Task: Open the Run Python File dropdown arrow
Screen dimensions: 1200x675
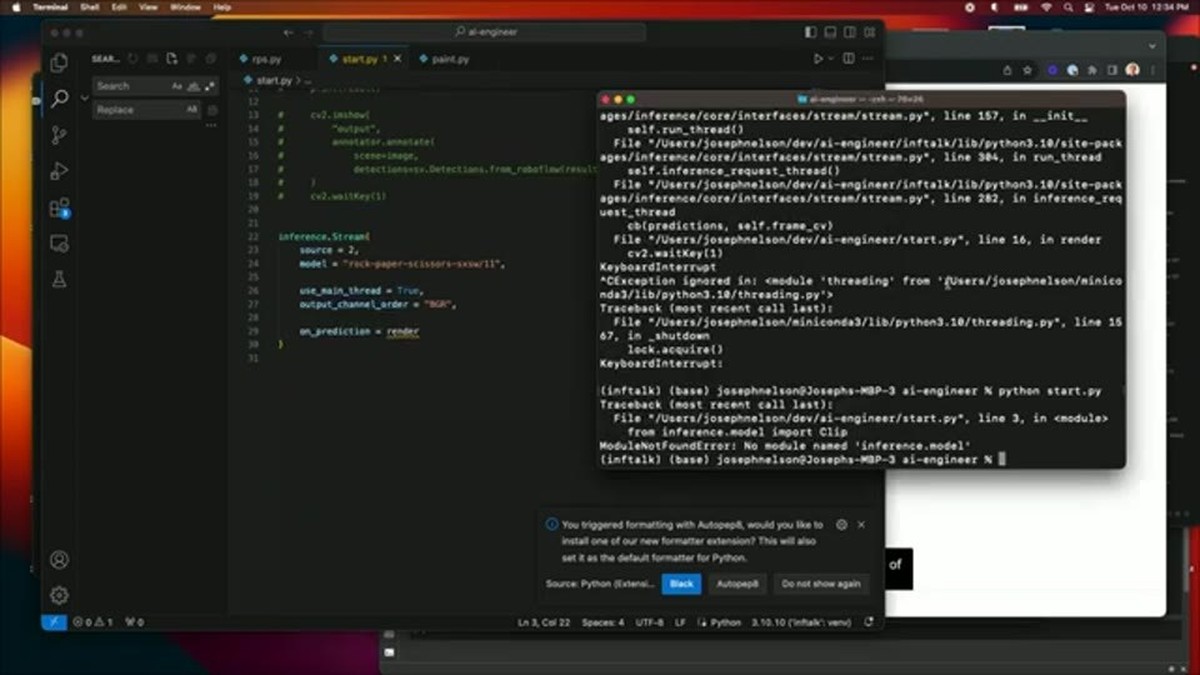Action: pos(831,59)
